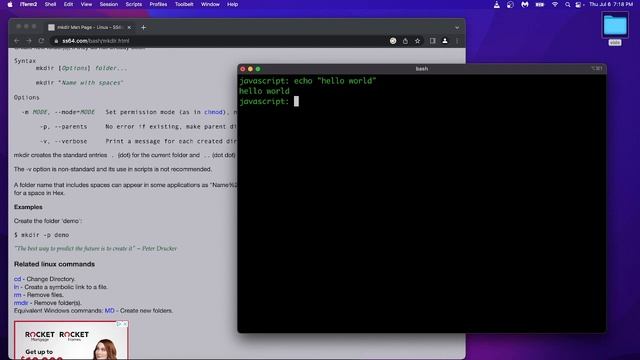Image resolution: width=640 pixels, height=360 pixels.
Task: Open Spotlight search icon
Action: (x=567, y=4)
